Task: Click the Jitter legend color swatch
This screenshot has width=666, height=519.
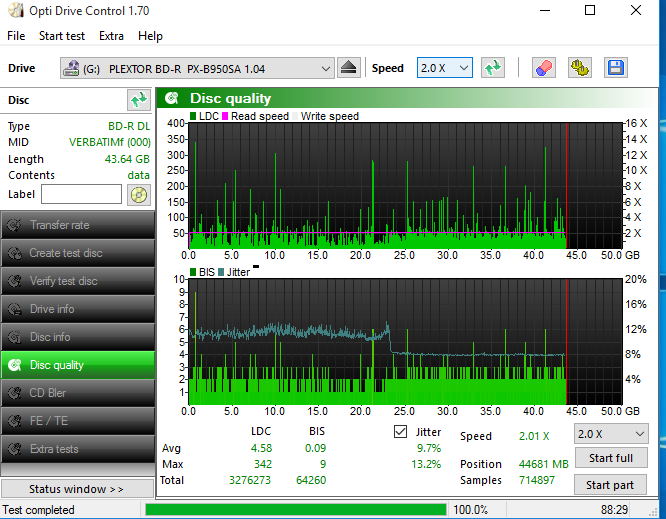Action: tap(221, 272)
